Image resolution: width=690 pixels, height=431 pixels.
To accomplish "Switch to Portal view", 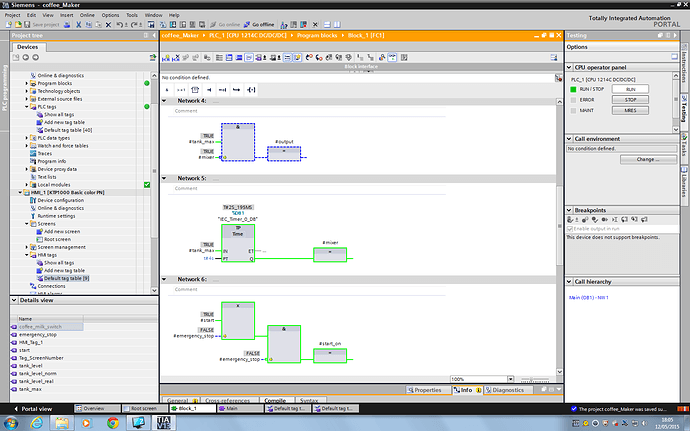I will click(33, 409).
